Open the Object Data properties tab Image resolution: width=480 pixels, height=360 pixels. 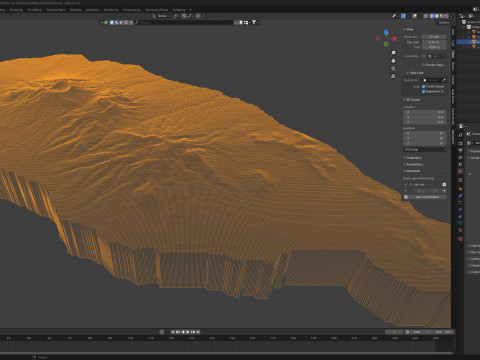pos(460,223)
